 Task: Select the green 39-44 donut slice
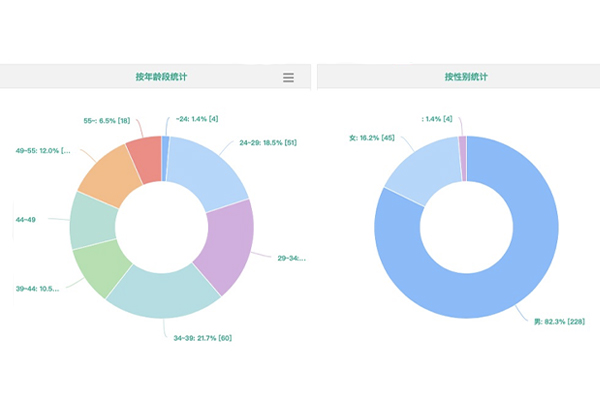tap(101, 267)
